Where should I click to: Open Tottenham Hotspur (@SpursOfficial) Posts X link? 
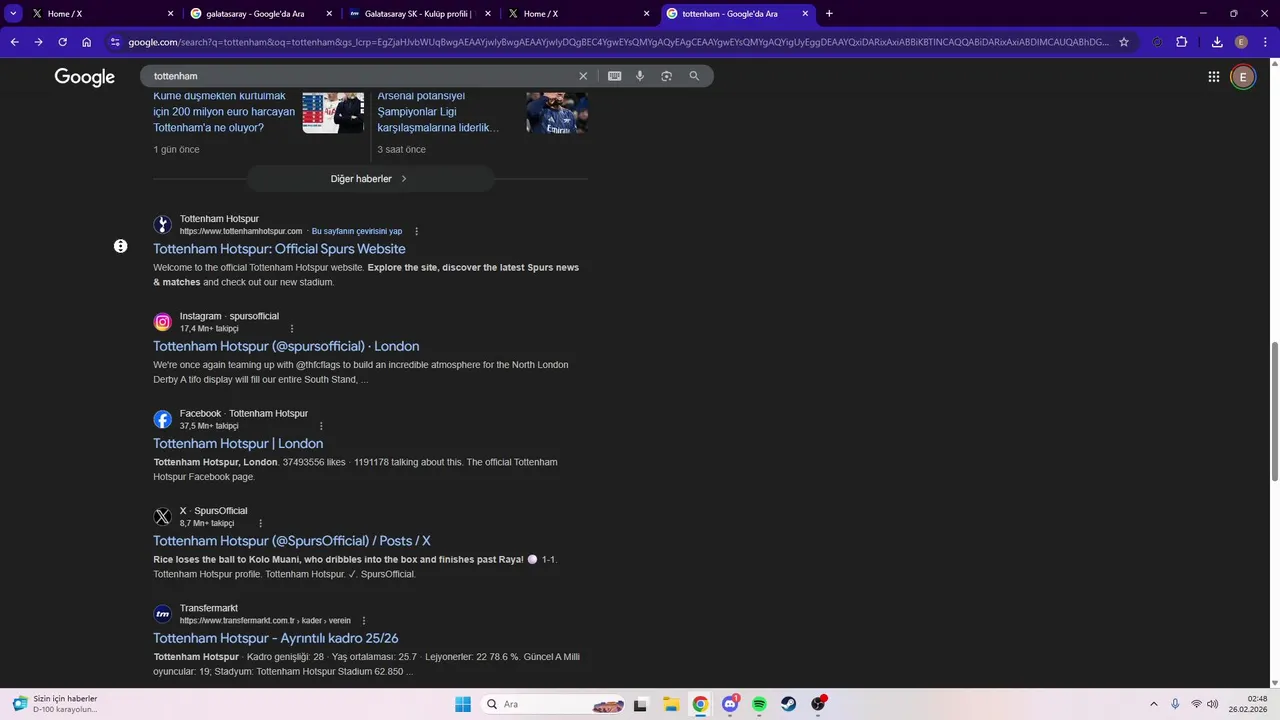click(292, 541)
